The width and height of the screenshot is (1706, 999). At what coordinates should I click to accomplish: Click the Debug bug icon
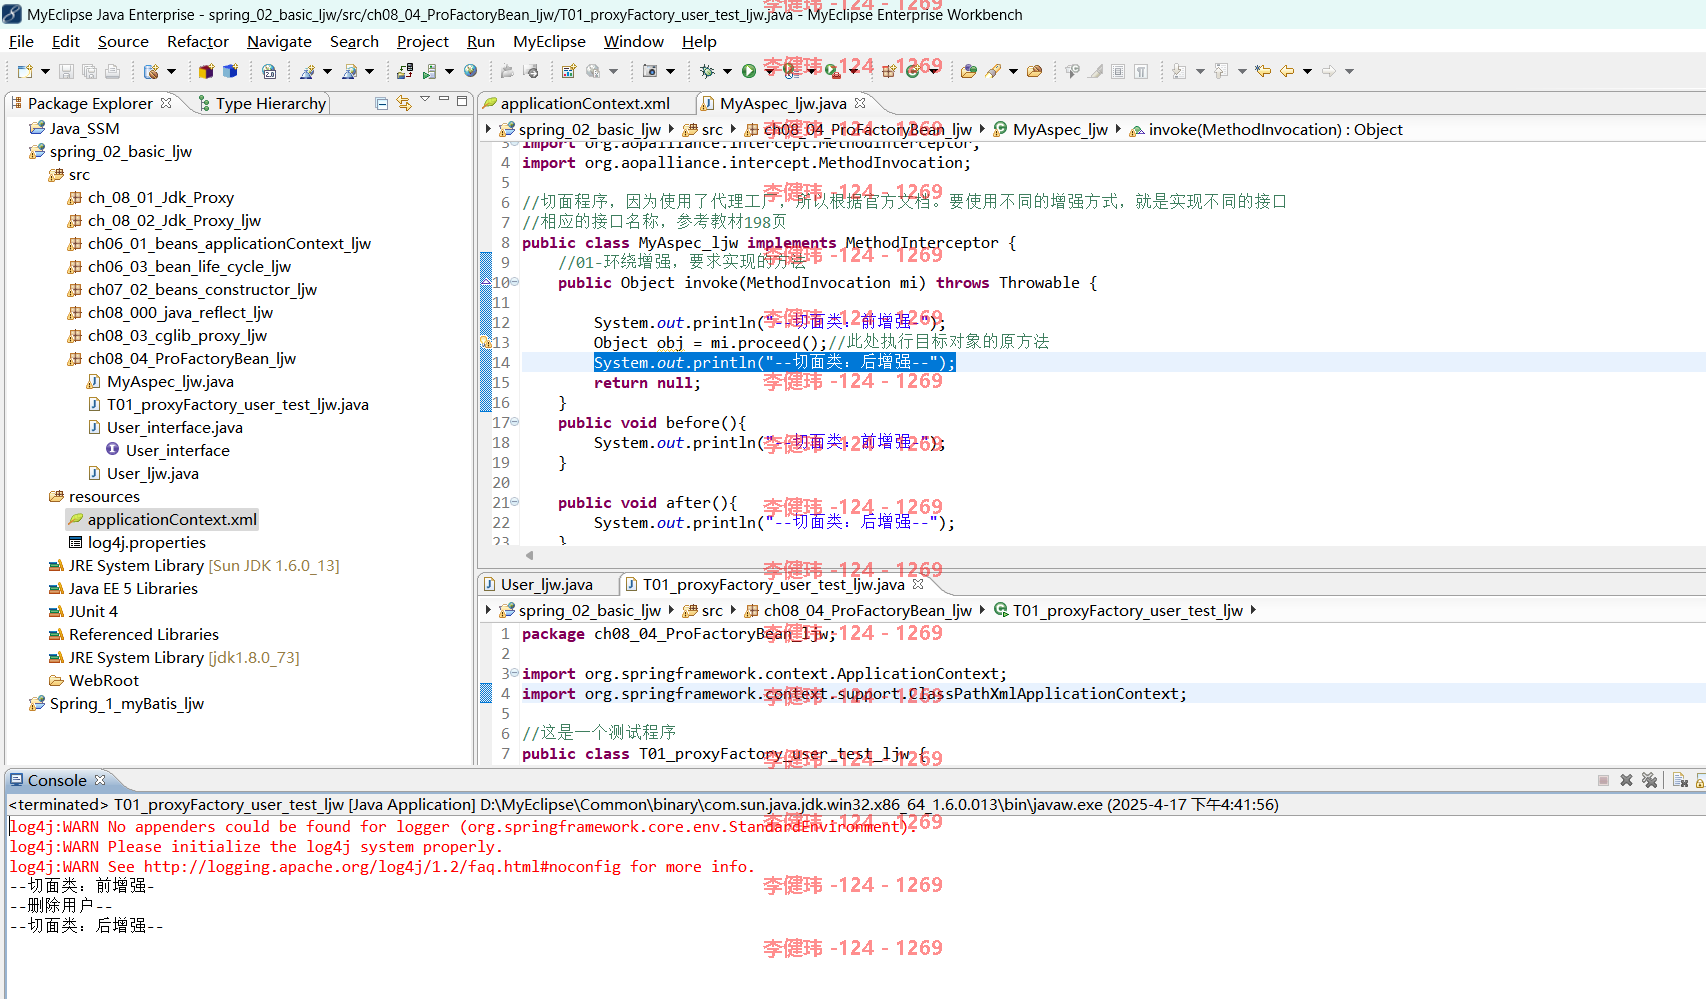coord(707,71)
